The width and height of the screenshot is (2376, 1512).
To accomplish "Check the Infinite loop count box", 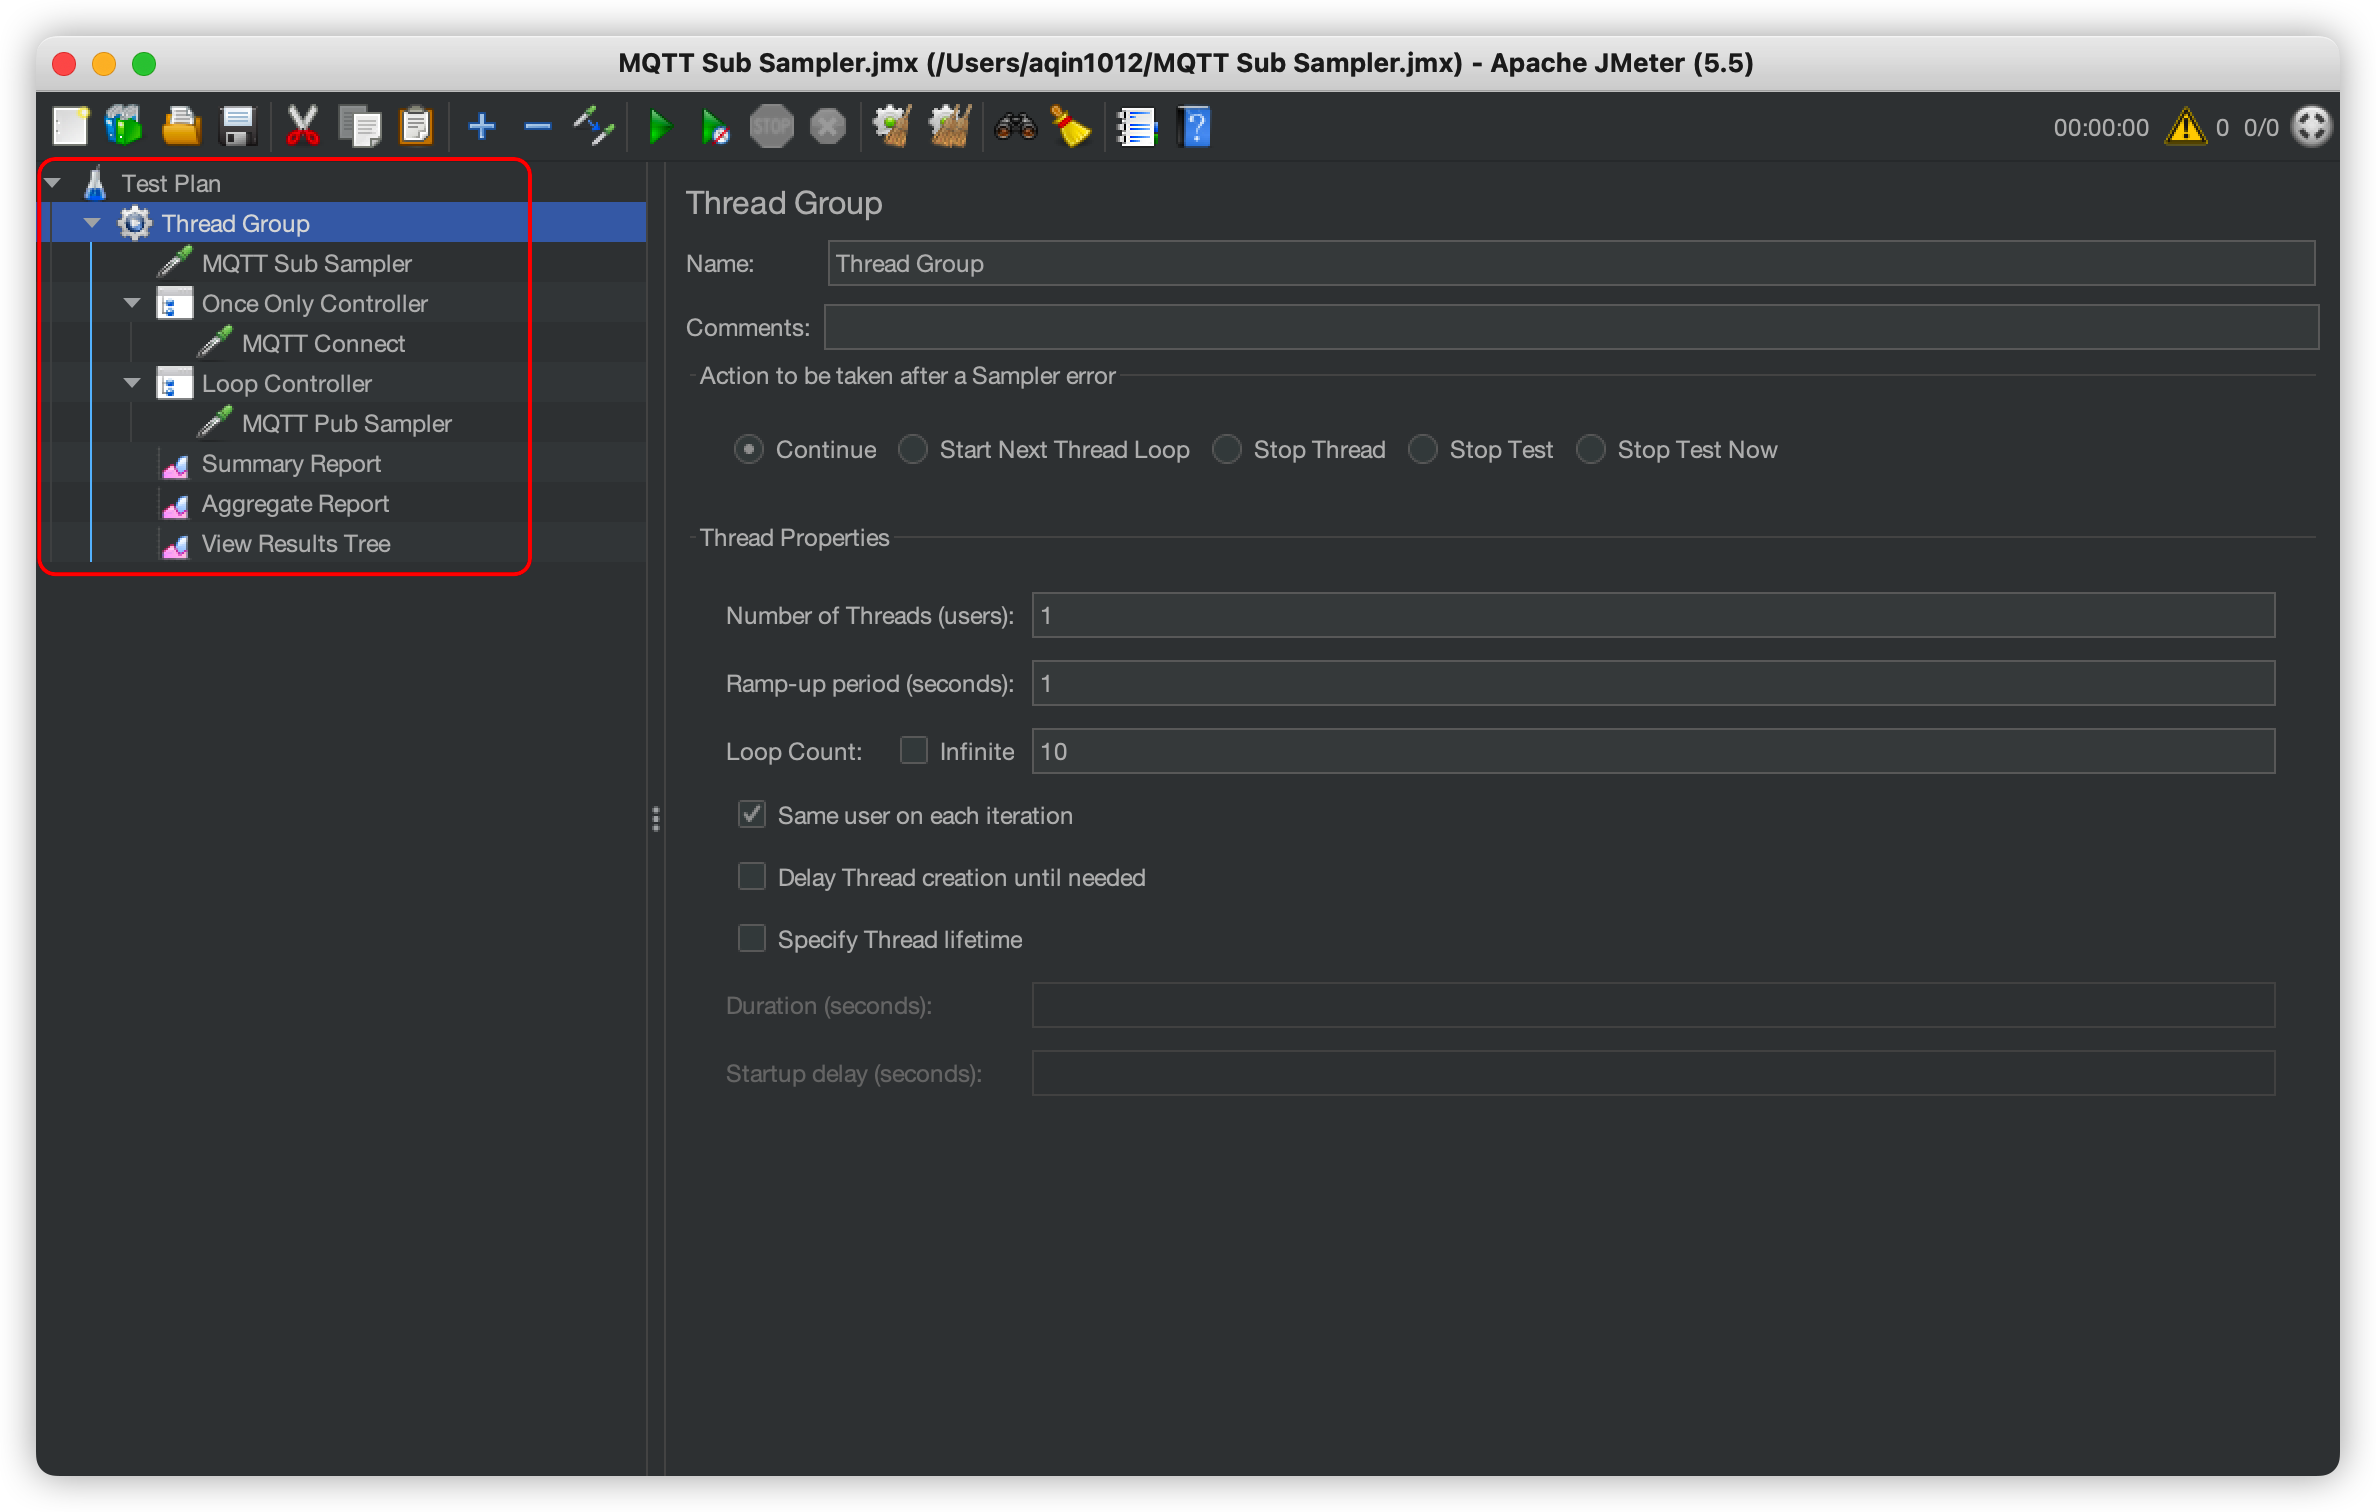I will coord(914,750).
